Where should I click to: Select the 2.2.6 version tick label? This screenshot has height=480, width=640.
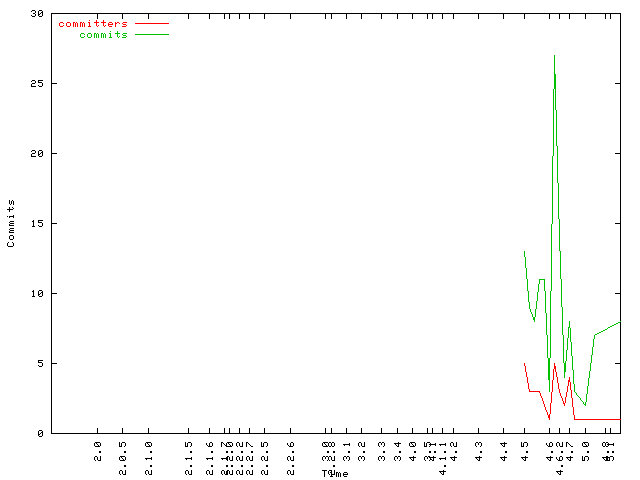[x=291, y=449]
